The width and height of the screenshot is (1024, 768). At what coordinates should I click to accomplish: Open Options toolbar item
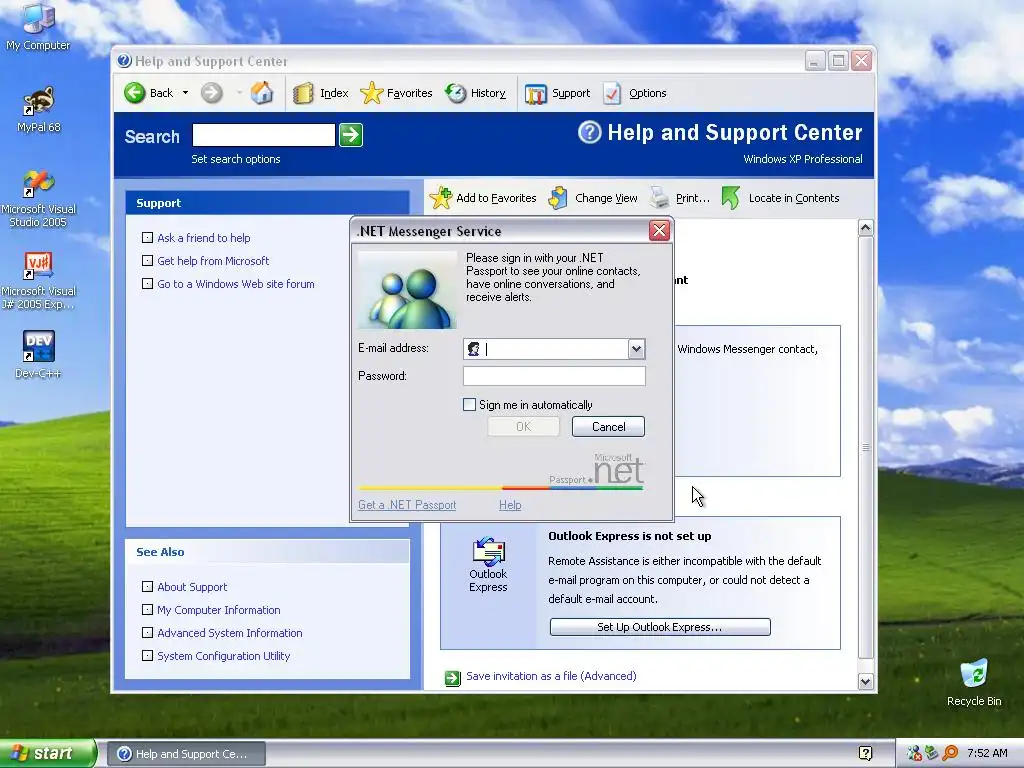(634, 93)
